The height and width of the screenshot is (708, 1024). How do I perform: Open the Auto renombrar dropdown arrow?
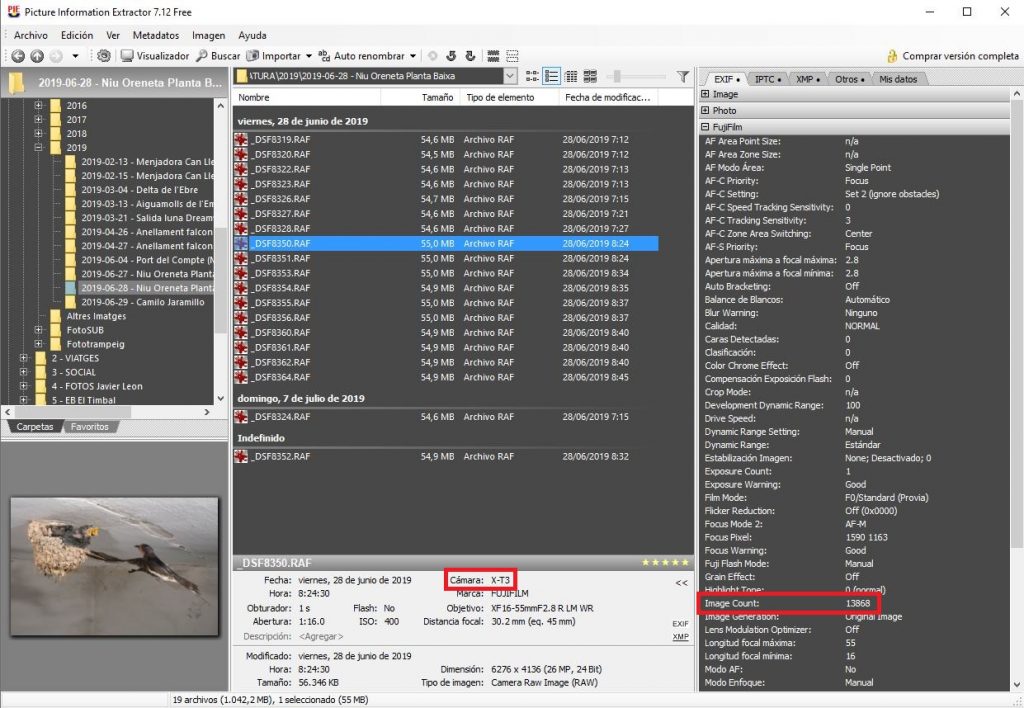412,56
